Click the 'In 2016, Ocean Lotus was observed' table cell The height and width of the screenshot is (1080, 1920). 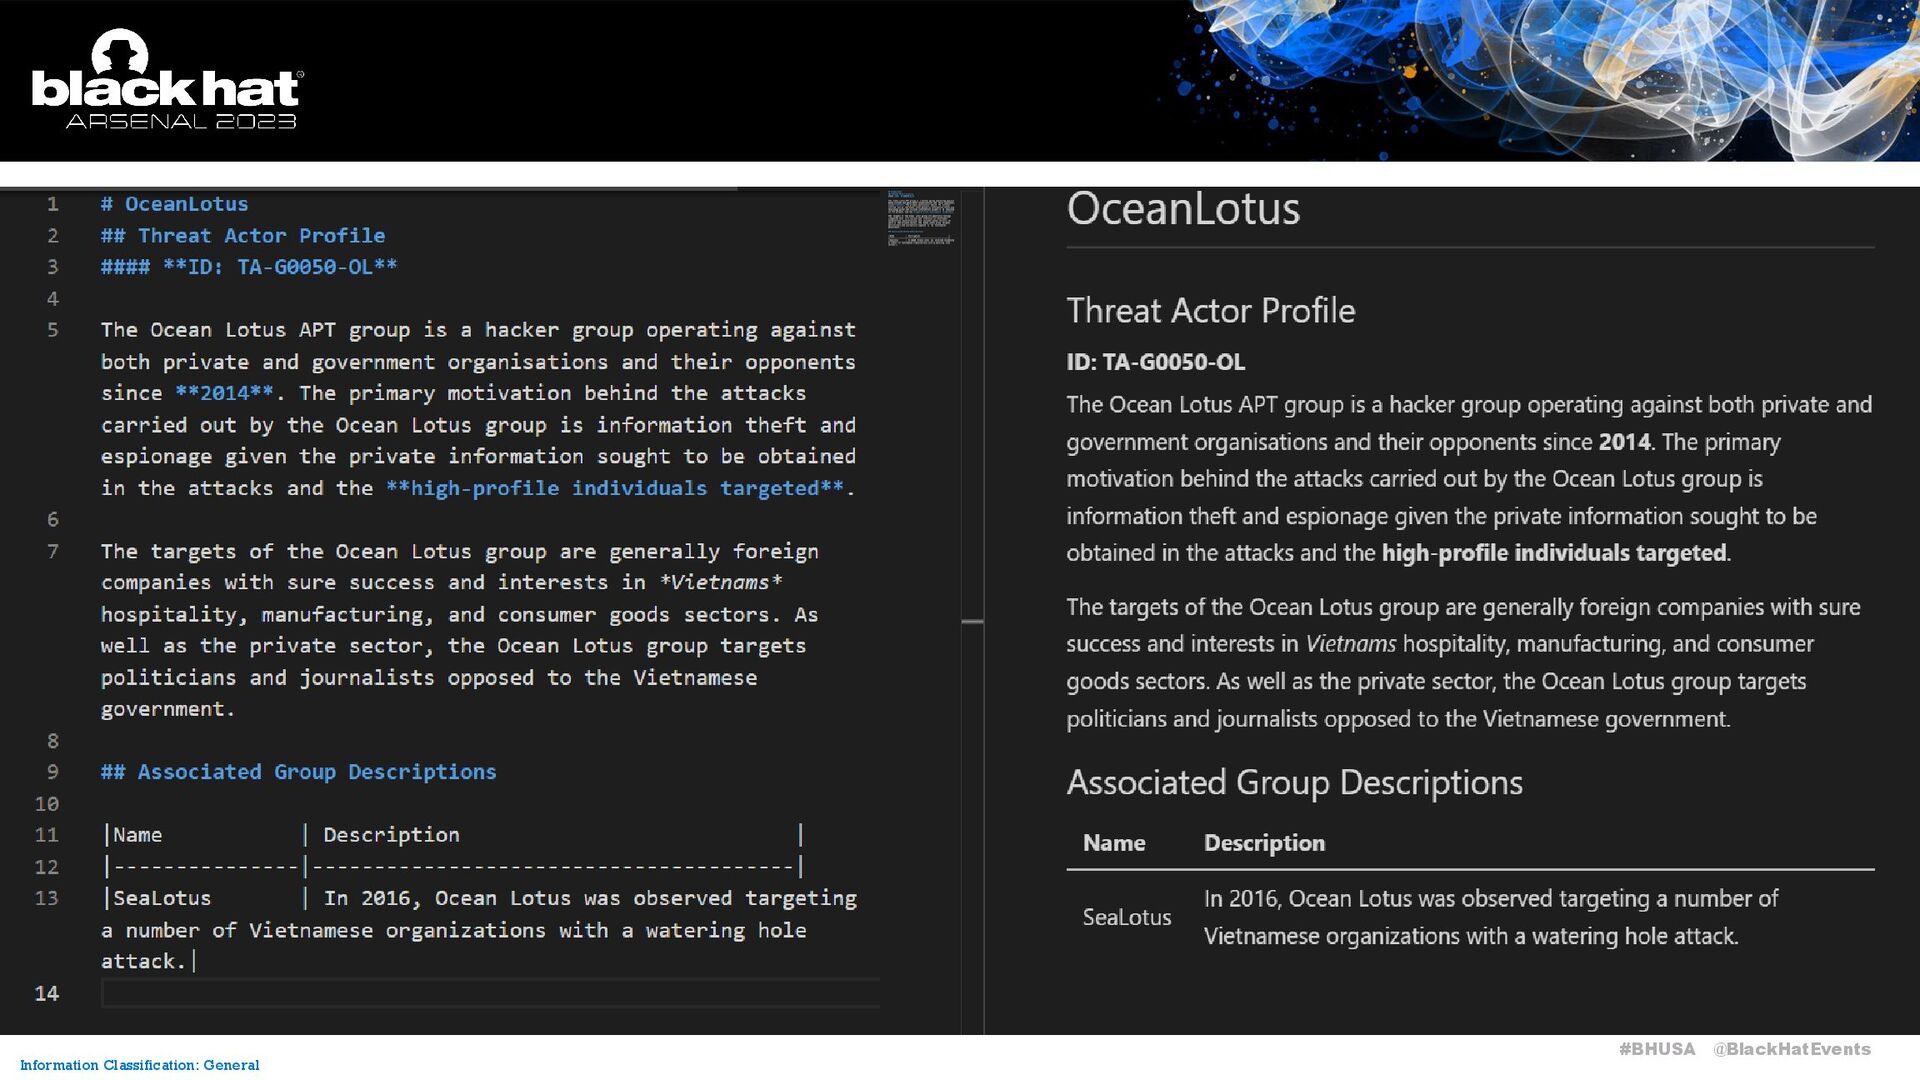point(1491,917)
